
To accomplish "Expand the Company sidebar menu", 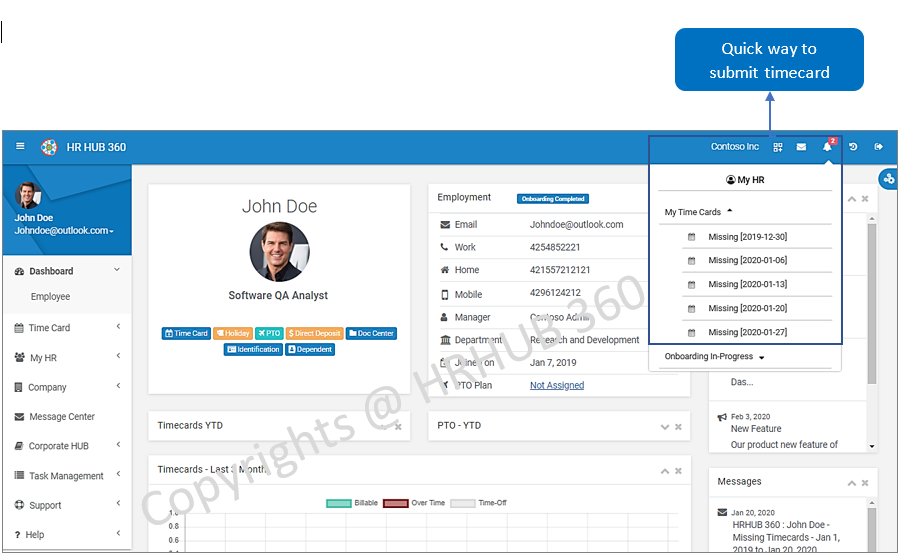I will (67, 387).
